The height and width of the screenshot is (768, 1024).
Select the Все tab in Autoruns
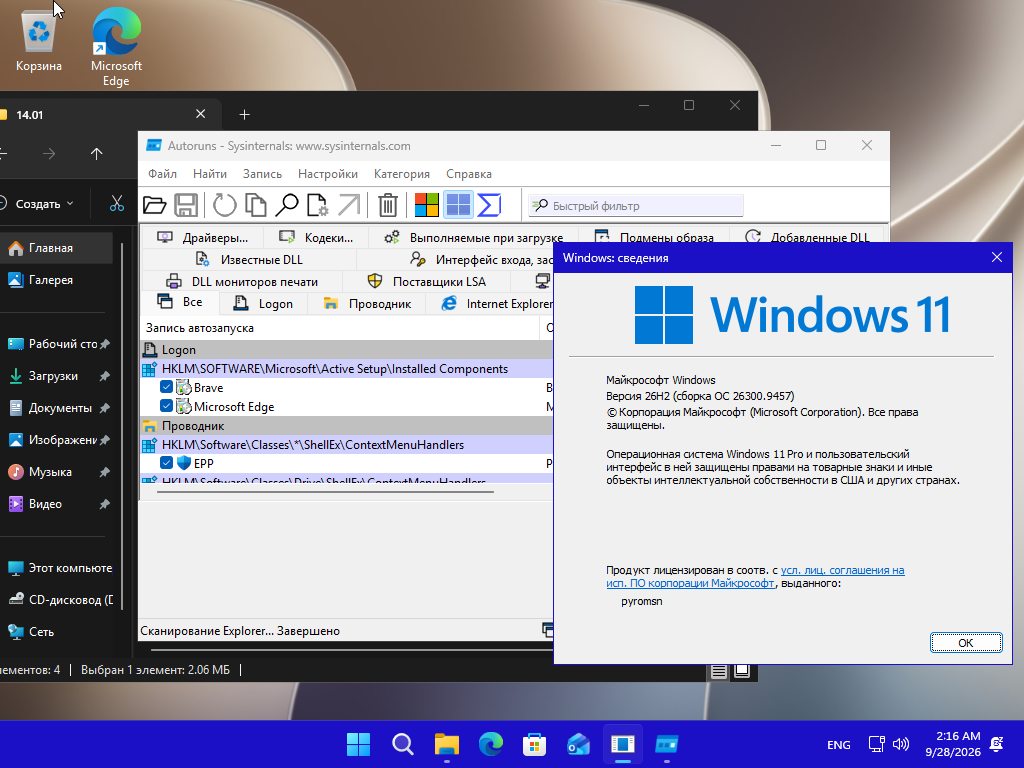pos(180,302)
